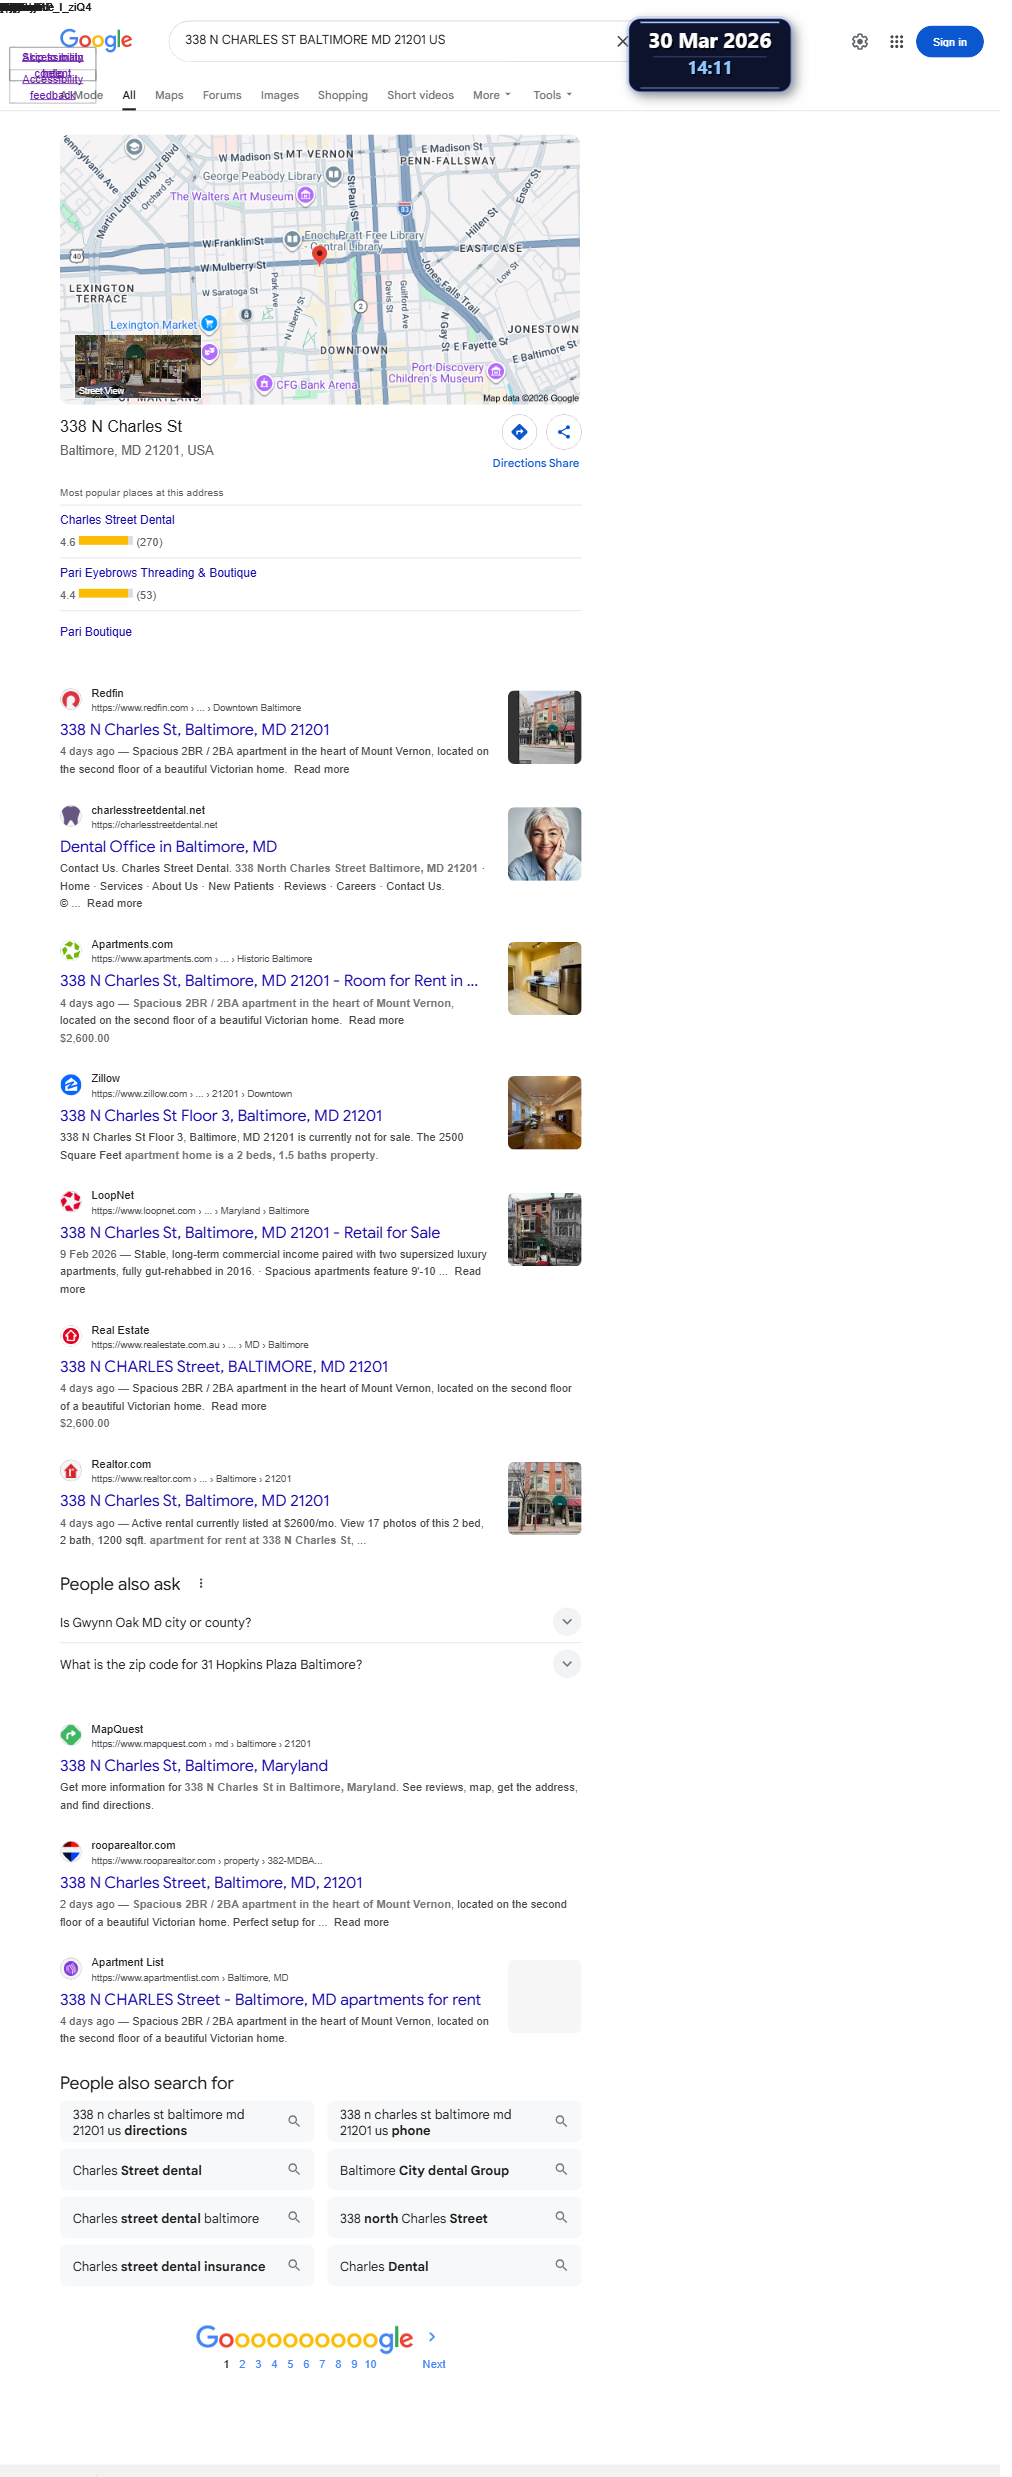
Task: Switch to the Maps tab
Action: (169, 95)
